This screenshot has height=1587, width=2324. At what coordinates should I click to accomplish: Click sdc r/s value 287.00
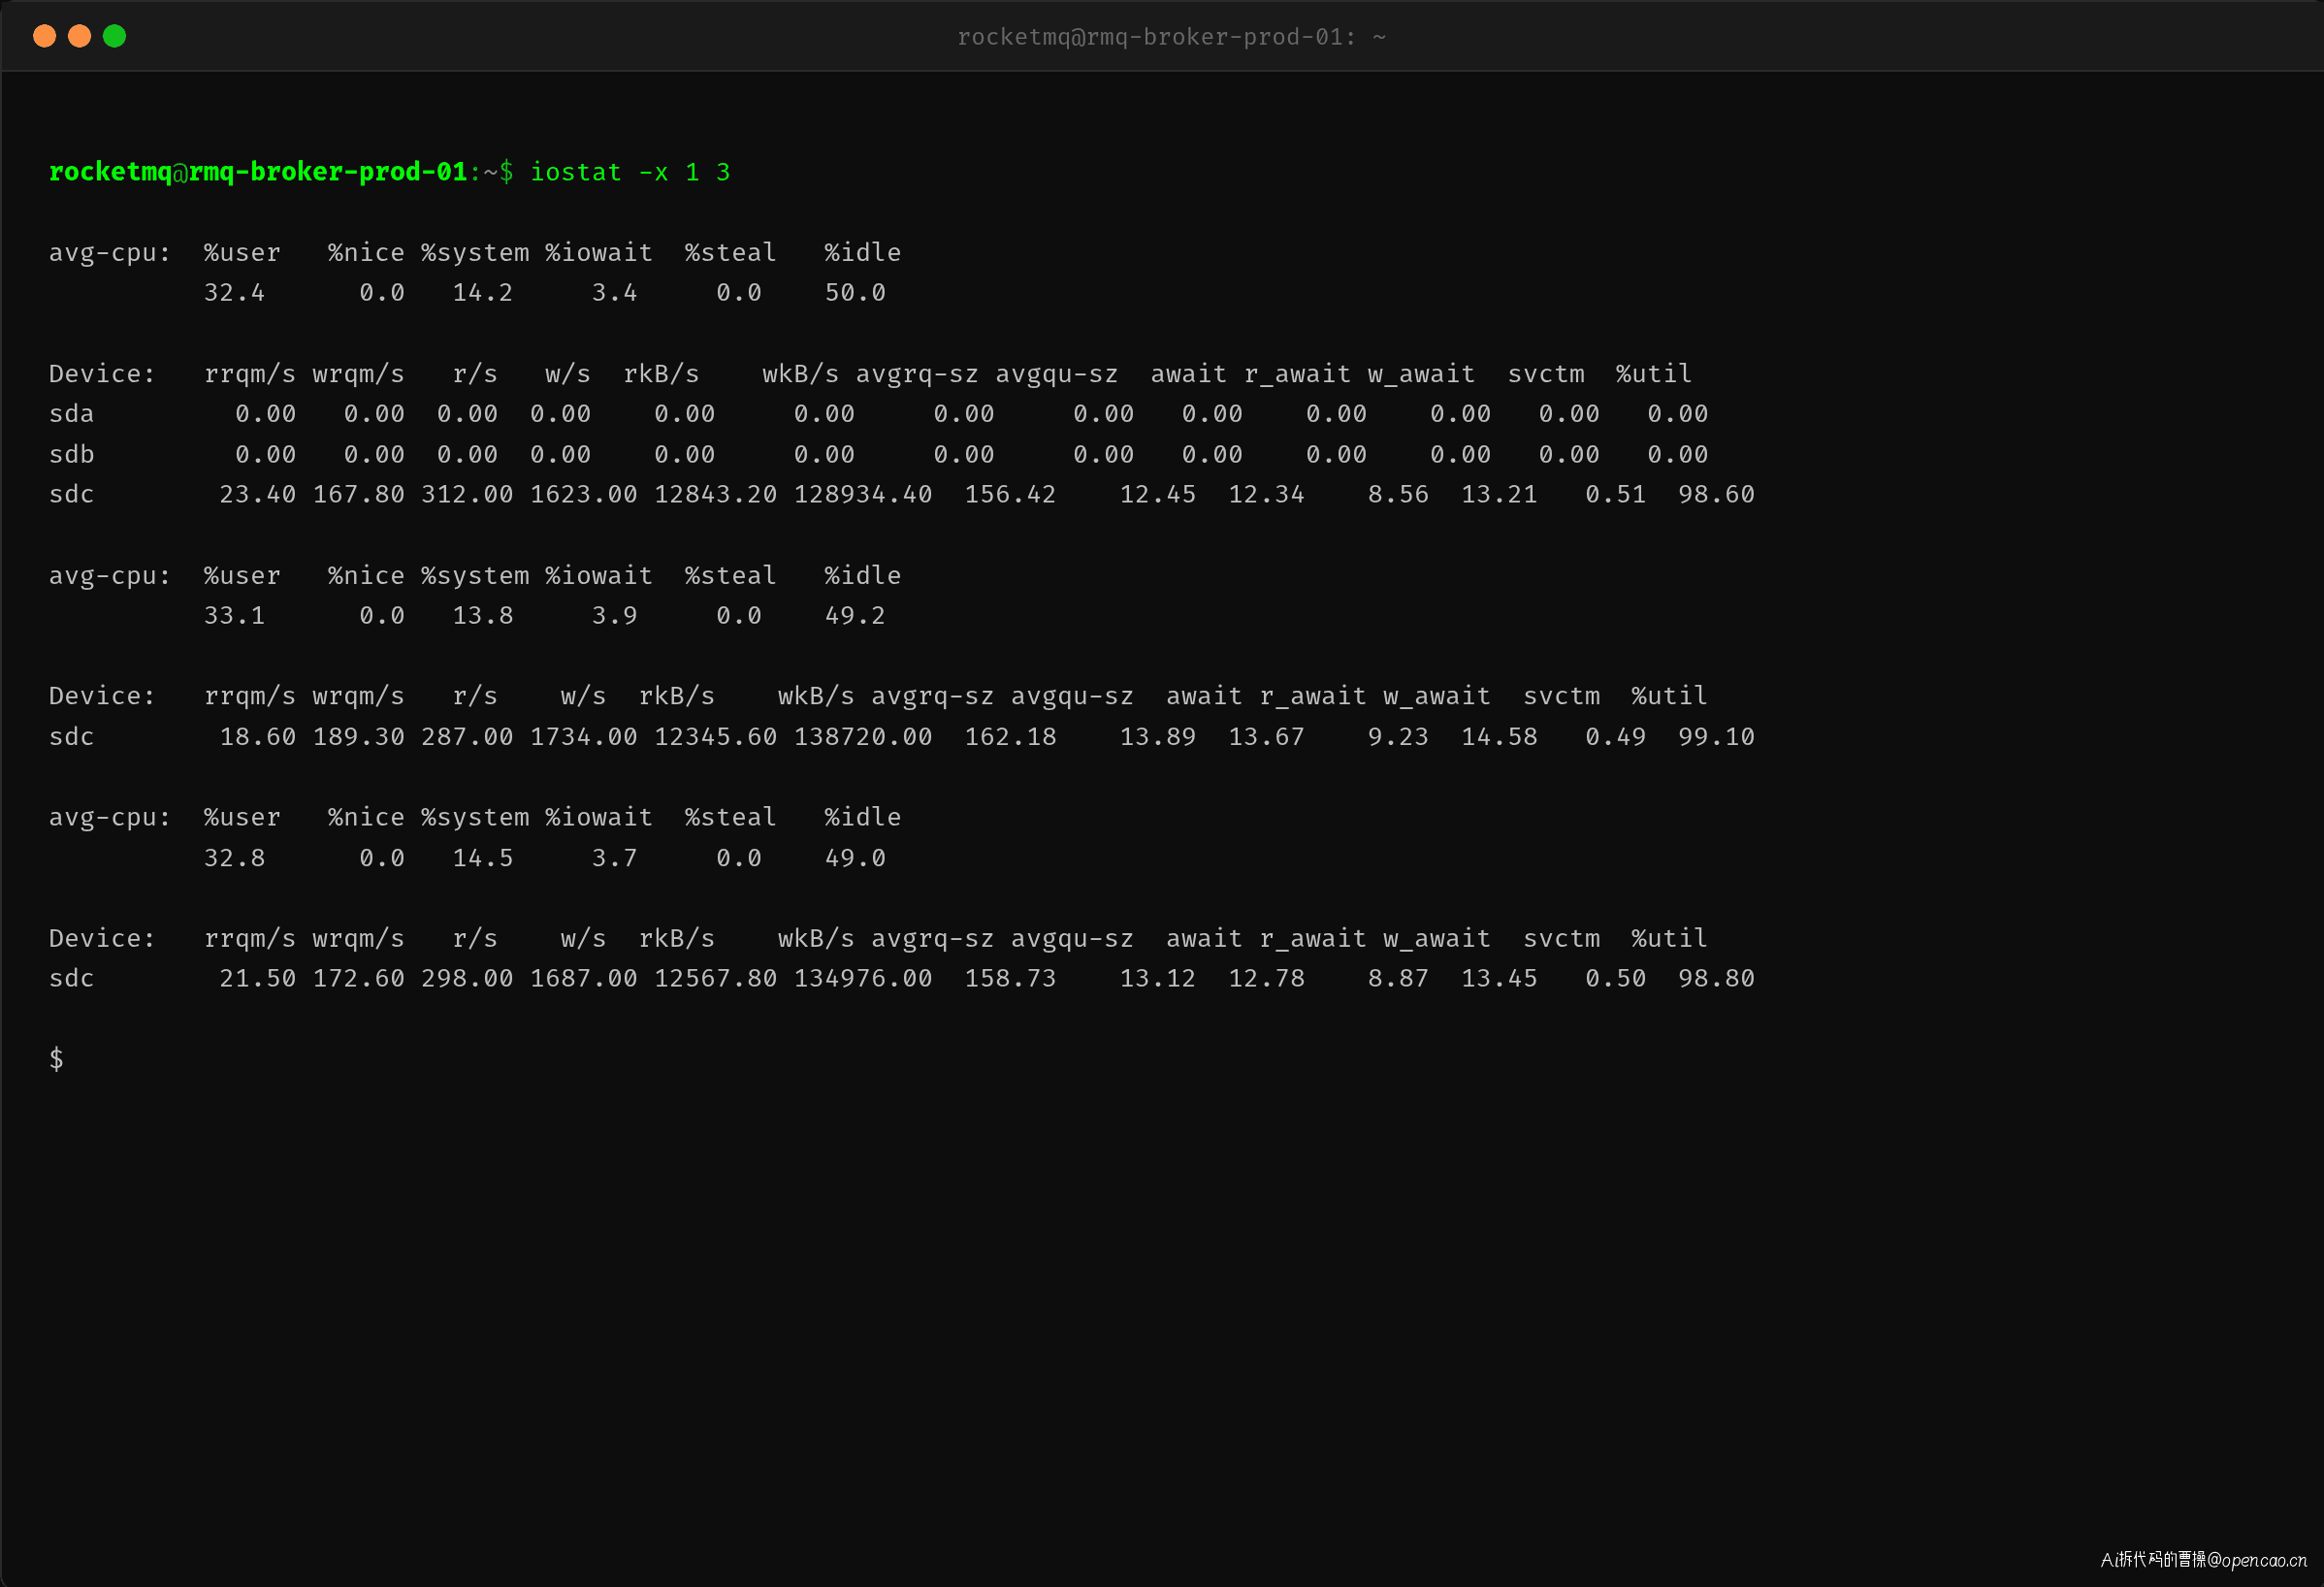pos(467,737)
